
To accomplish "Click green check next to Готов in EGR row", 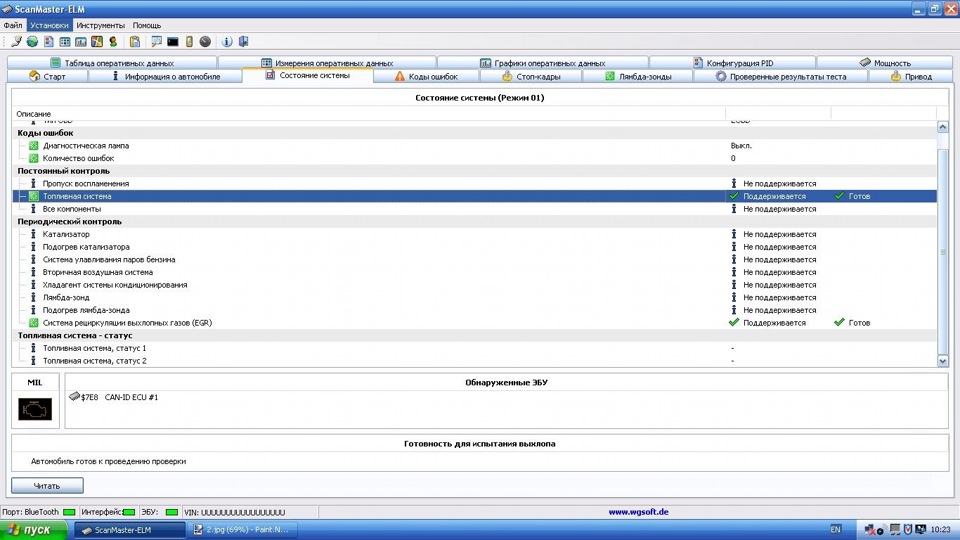I will (x=839, y=322).
